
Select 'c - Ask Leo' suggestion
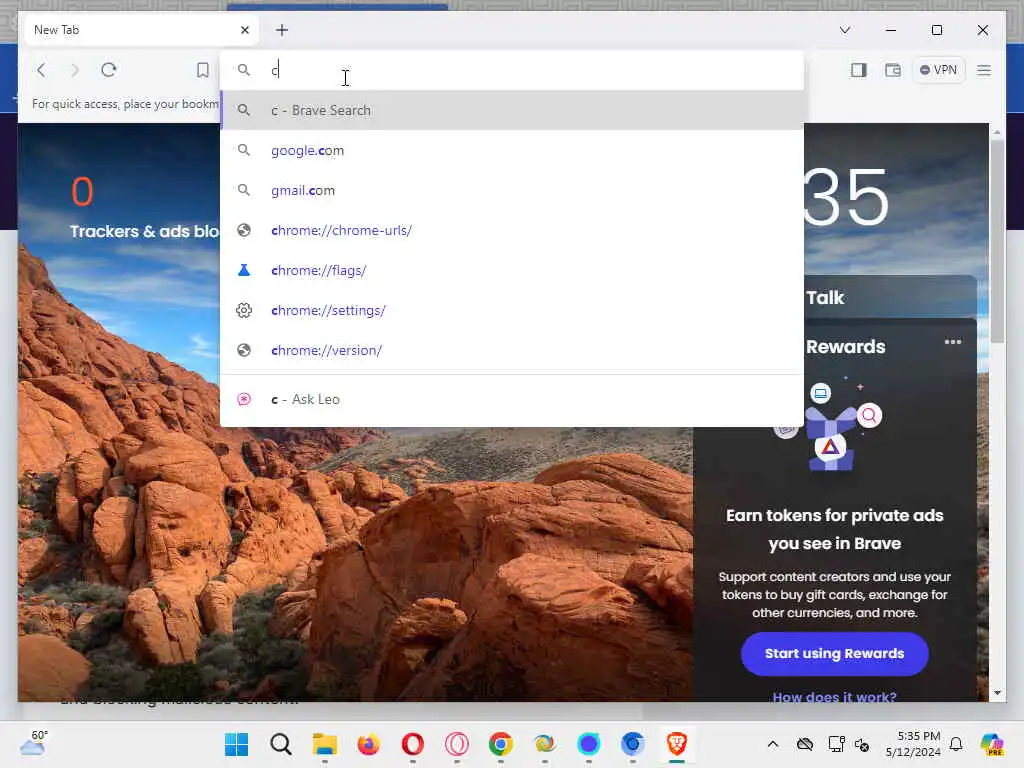click(x=512, y=399)
